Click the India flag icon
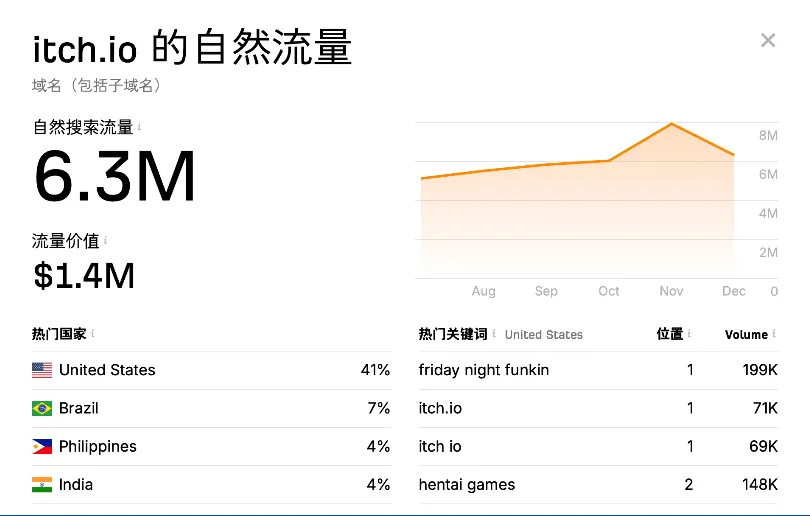 pos(42,484)
